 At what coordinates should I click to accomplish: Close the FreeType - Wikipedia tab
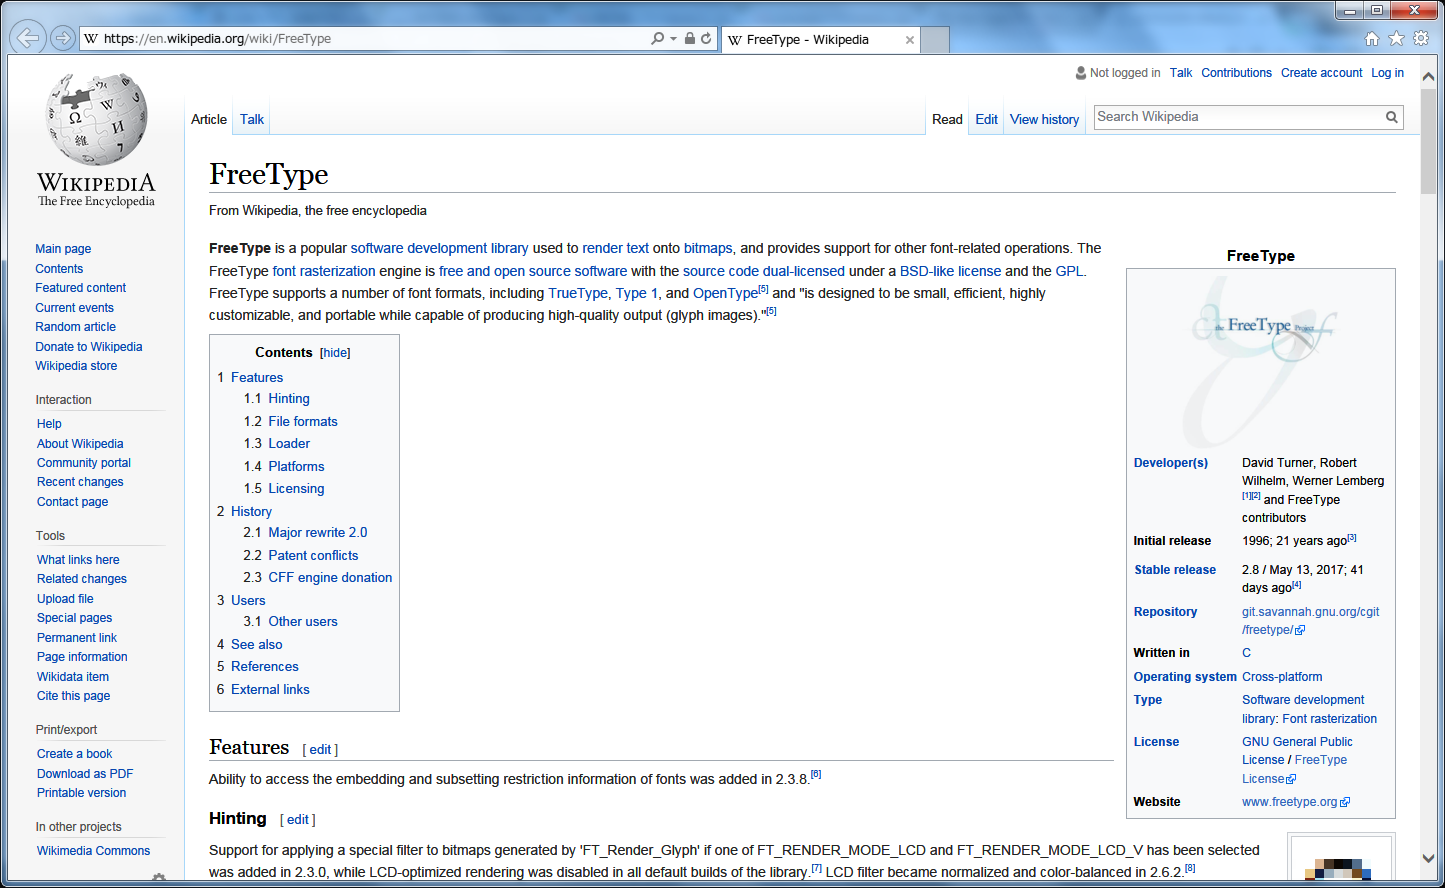point(909,40)
